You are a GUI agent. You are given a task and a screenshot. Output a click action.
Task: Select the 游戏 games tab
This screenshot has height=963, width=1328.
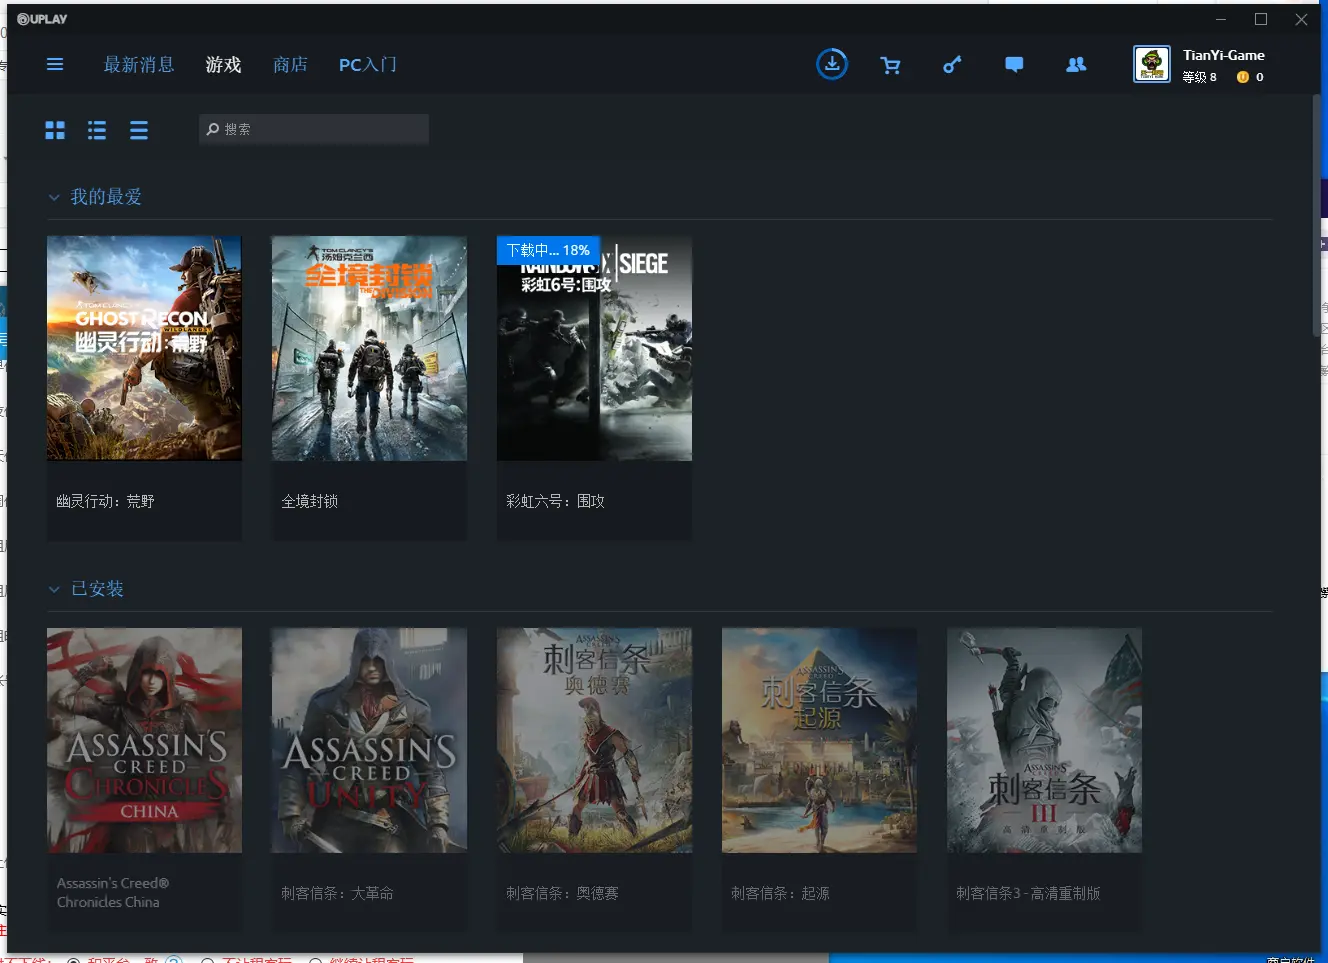pyautogui.click(x=224, y=65)
